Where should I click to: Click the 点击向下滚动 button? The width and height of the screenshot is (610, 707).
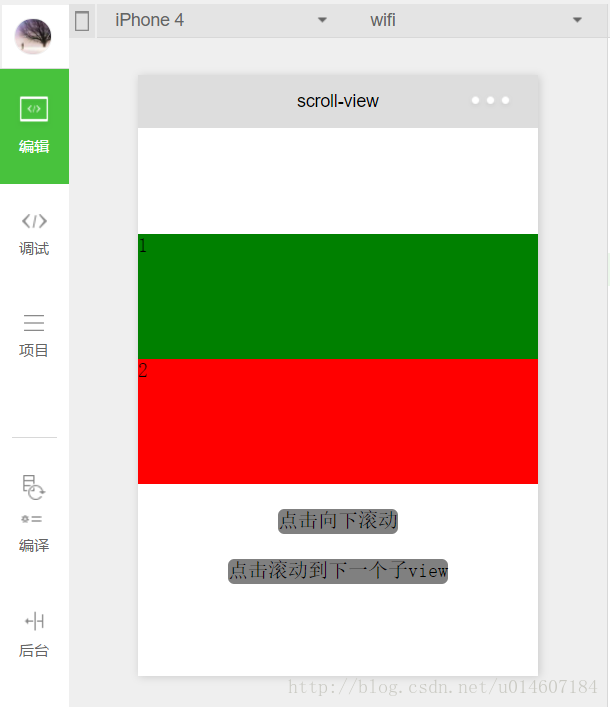(x=338, y=521)
